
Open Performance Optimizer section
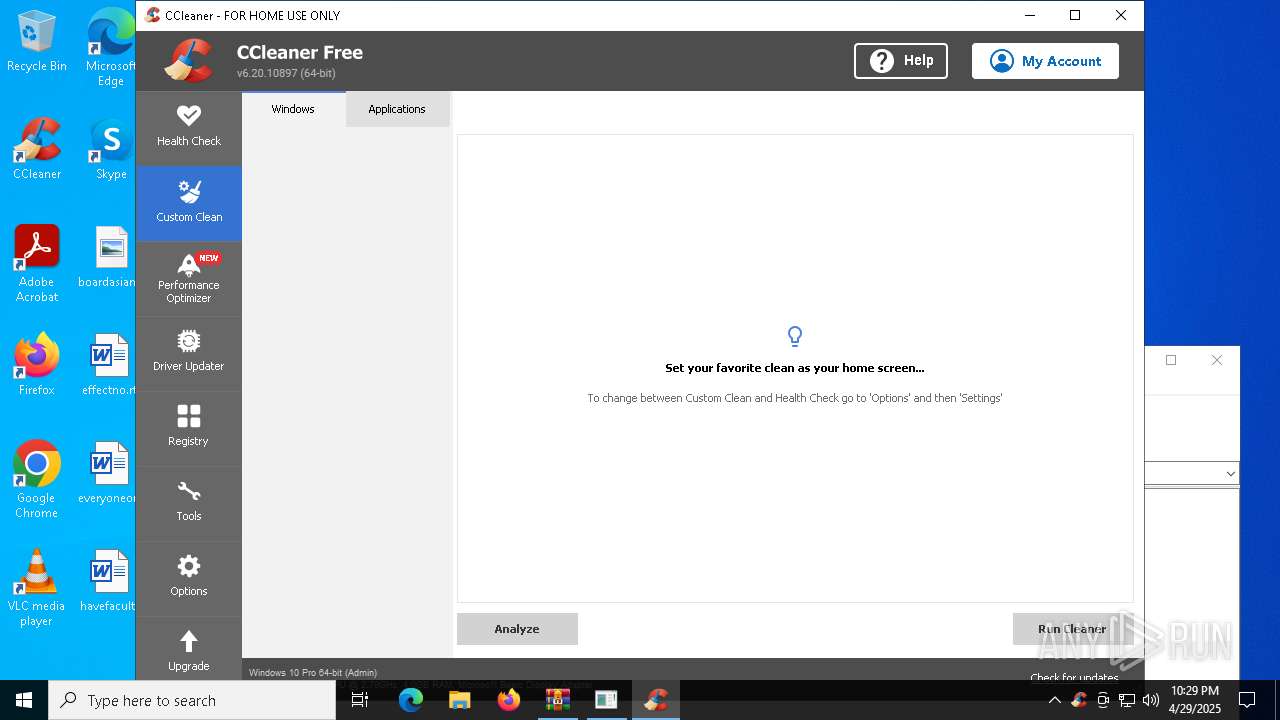(x=189, y=278)
